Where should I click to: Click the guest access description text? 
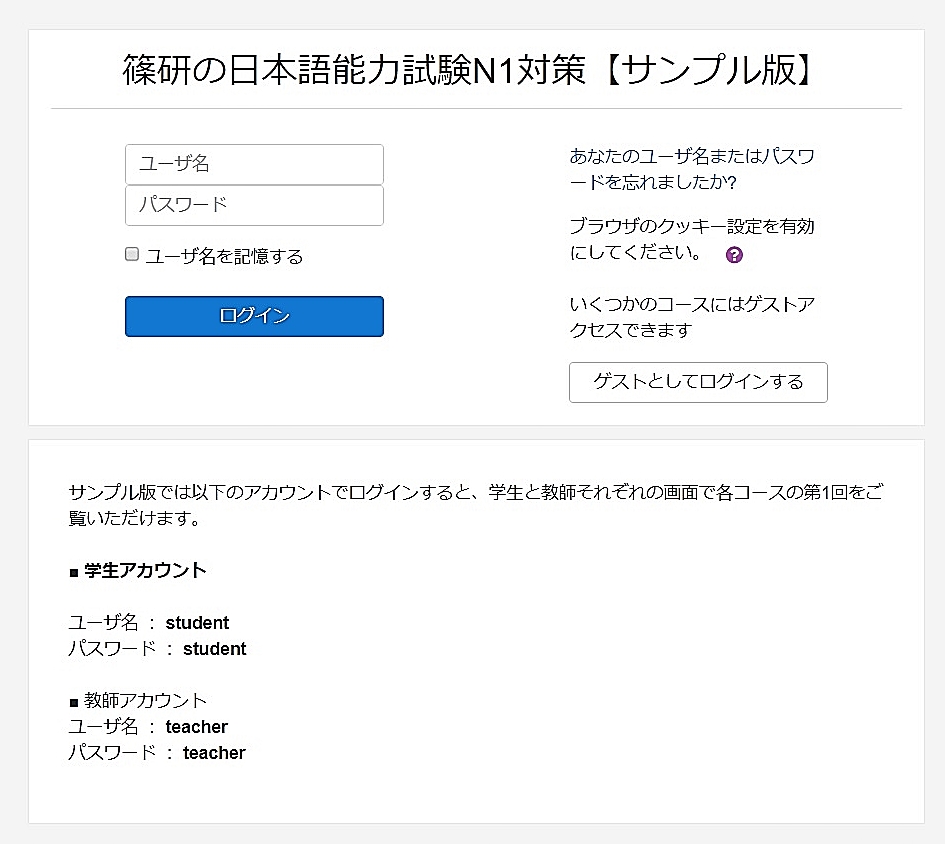point(692,317)
